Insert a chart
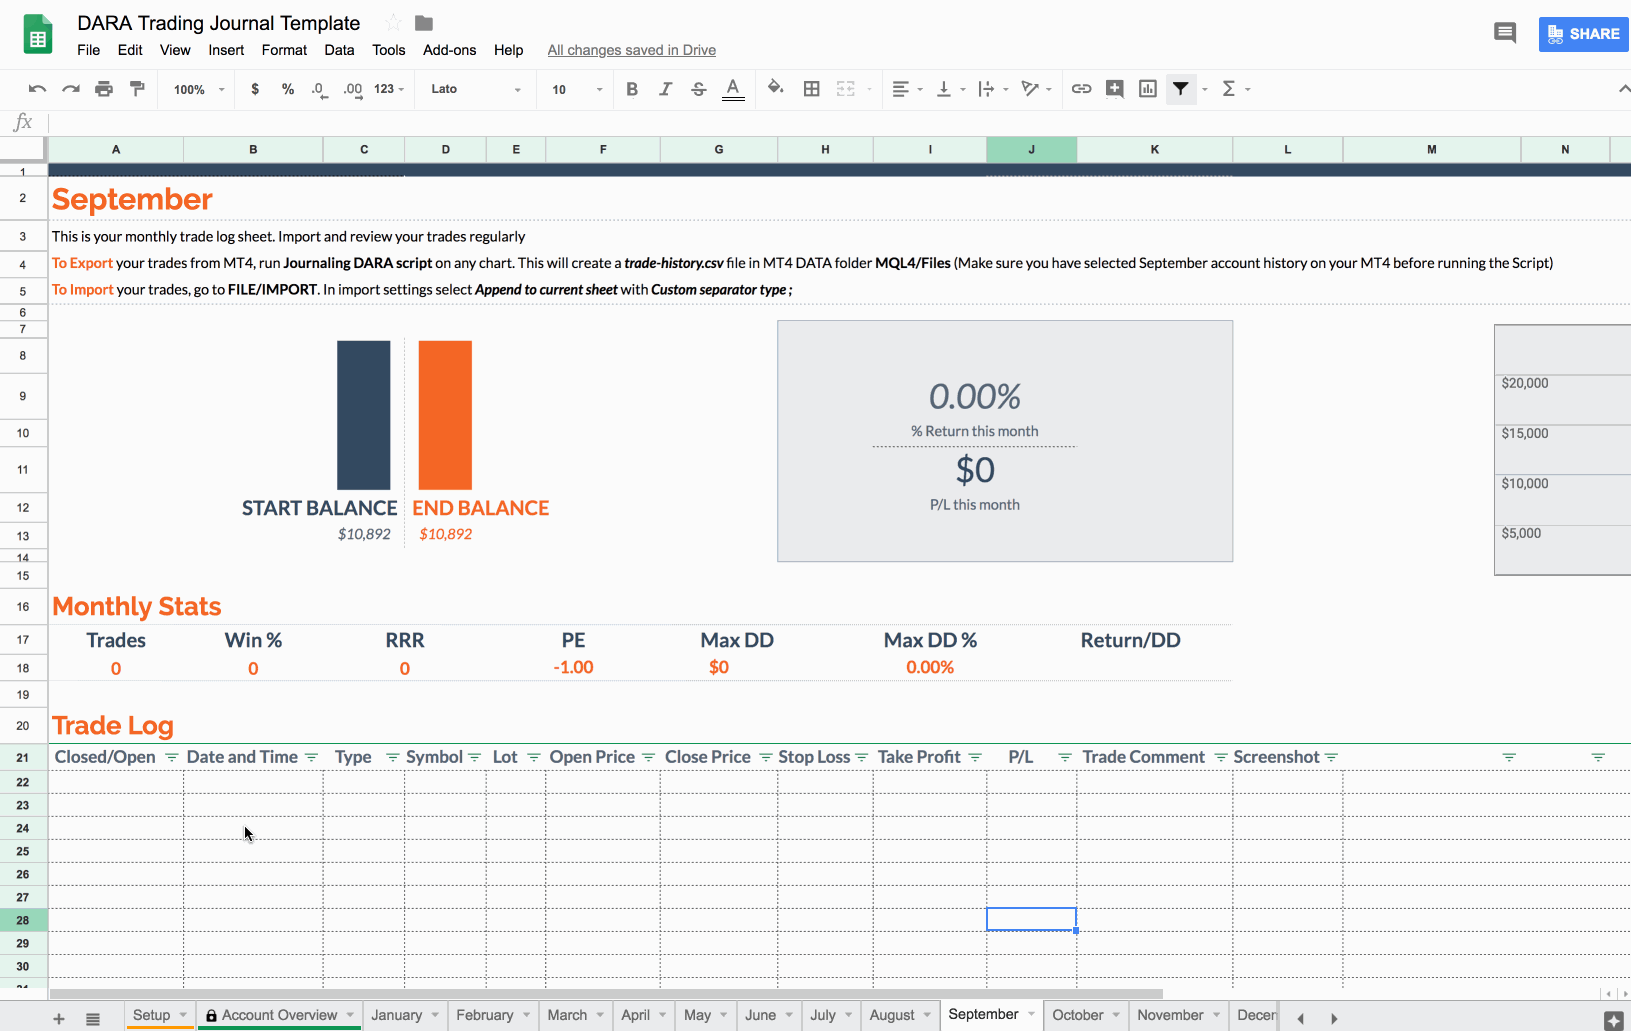The height and width of the screenshot is (1031, 1631). click(x=1148, y=89)
